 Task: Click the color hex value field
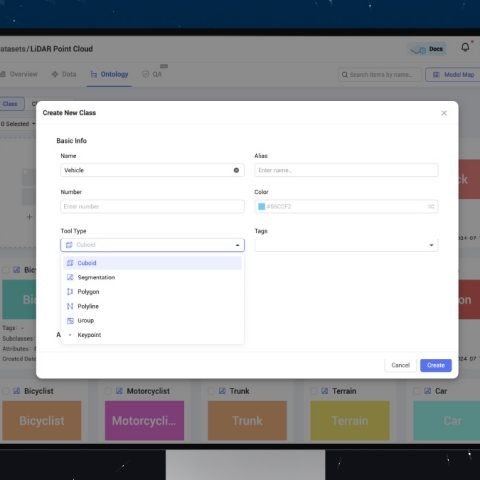coord(346,207)
